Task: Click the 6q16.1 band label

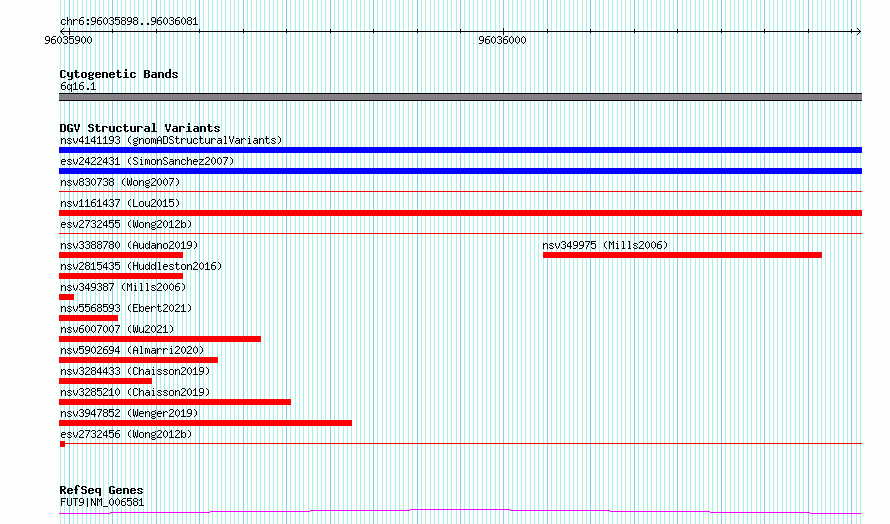Action: tap(78, 86)
